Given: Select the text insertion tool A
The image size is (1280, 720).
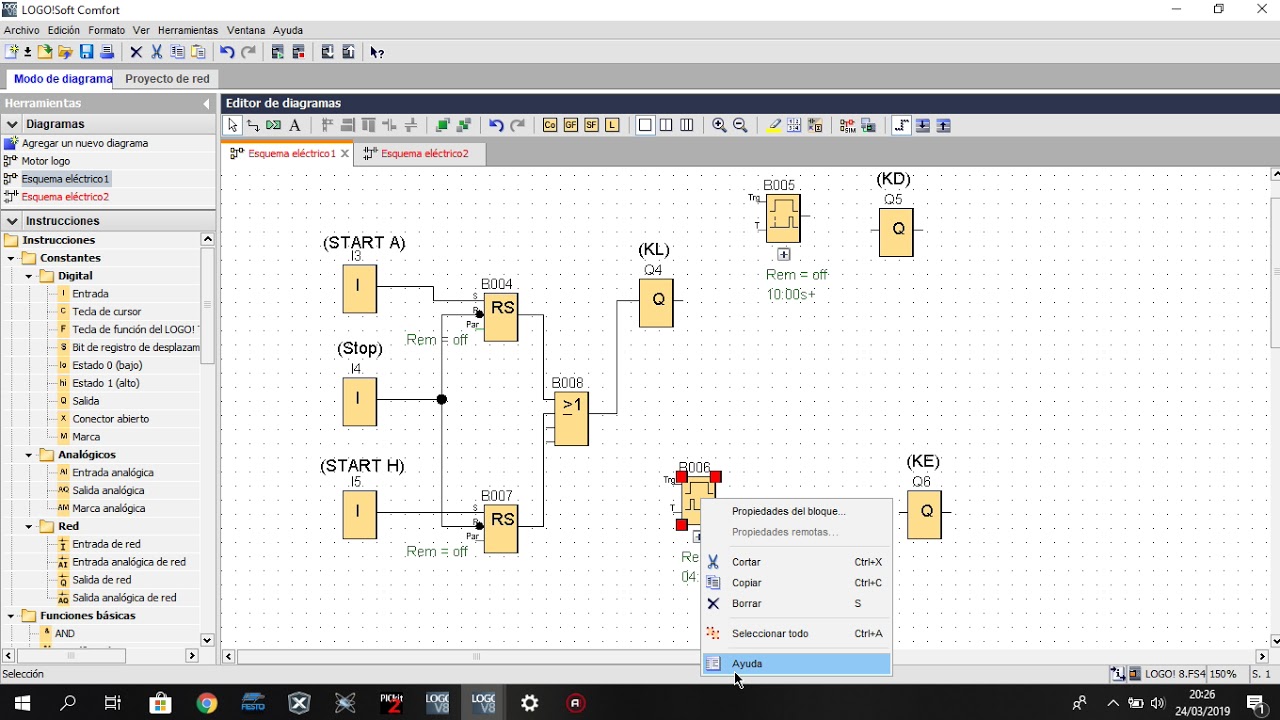Looking at the screenshot, I should 295,125.
